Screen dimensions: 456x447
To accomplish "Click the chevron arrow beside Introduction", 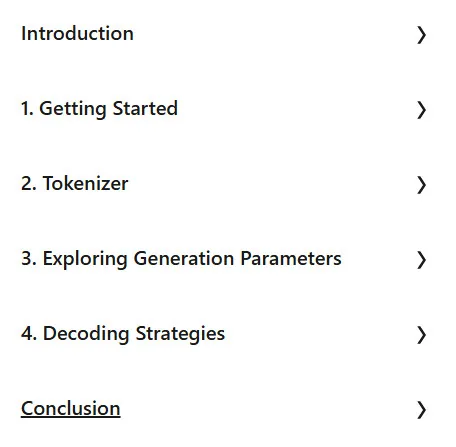I will (422, 35).
